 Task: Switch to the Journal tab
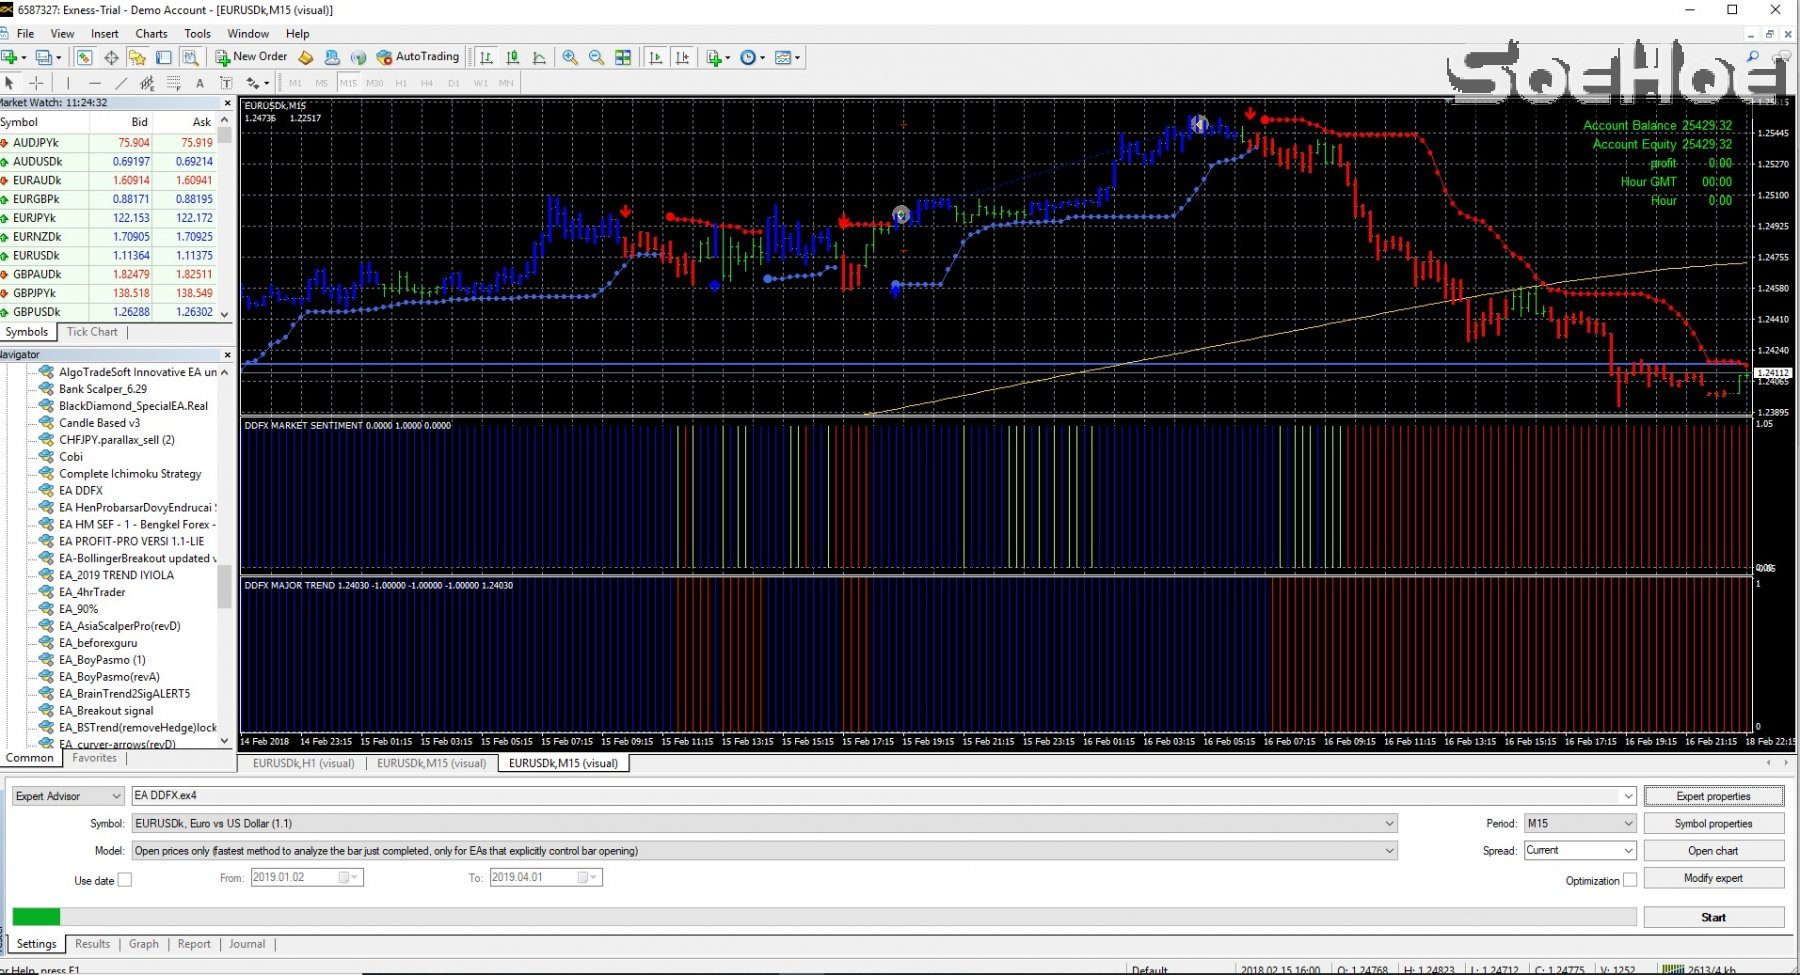click(247, 944)
